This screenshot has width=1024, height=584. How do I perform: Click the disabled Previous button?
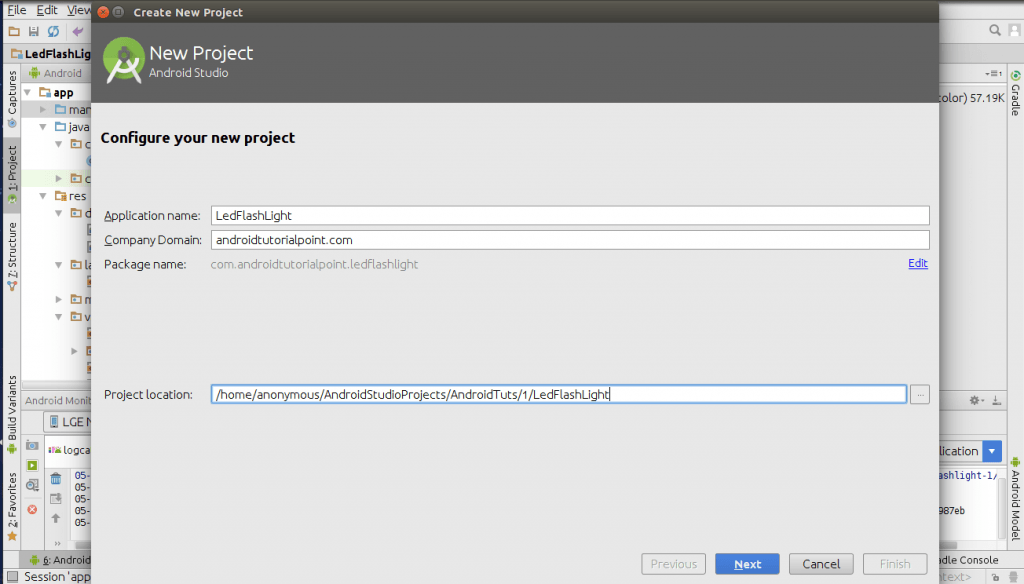(x=673, y=564)
